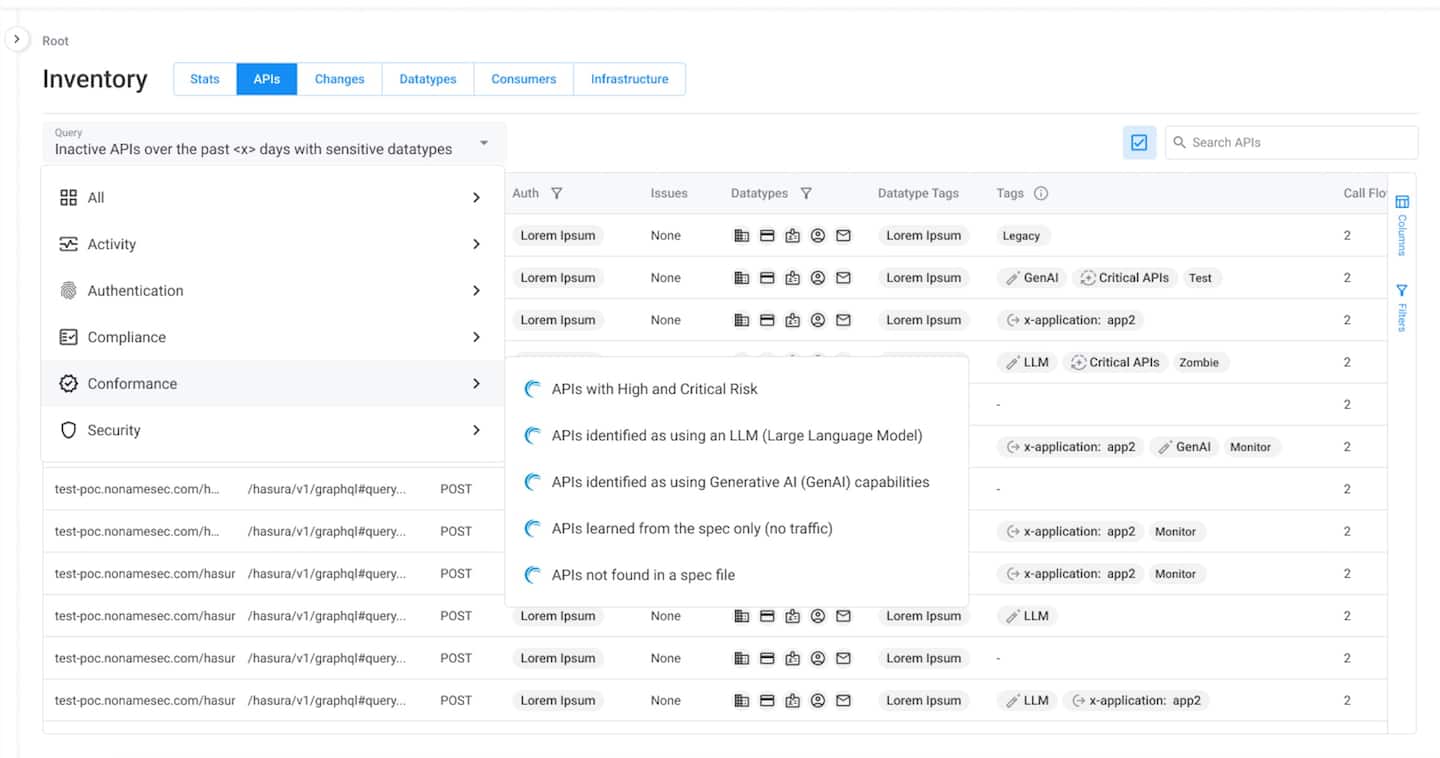Click the Auth column filter icon

pyautogui.click(x=557, y=193)
